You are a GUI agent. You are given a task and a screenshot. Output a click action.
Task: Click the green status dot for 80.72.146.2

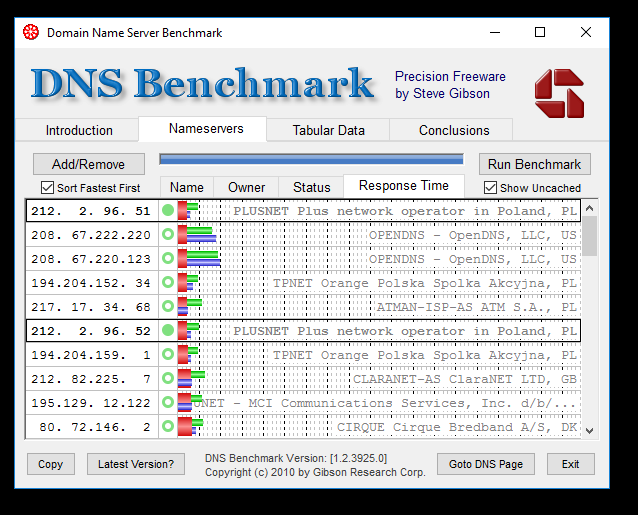point(167,427)
